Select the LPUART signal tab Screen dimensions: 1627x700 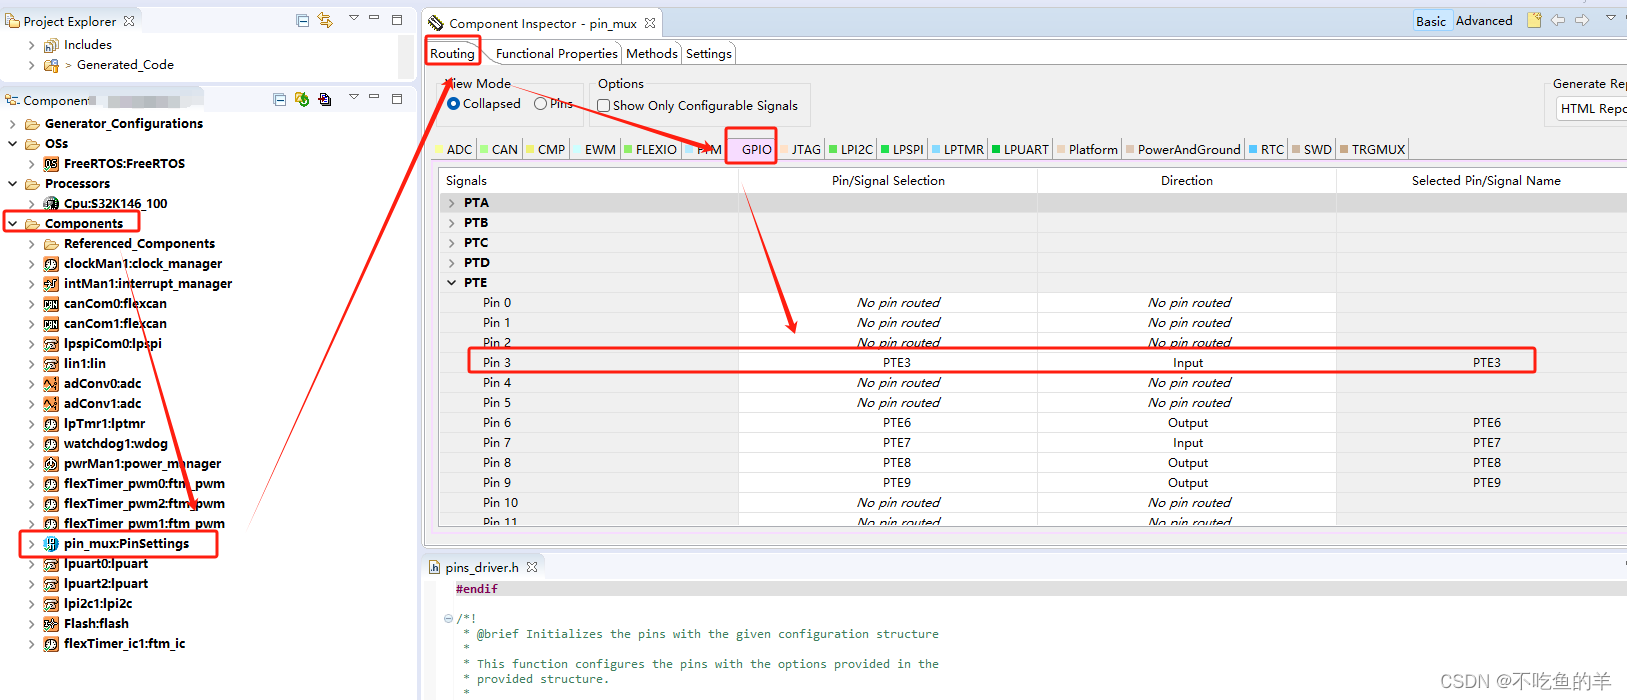(1020, 149)
